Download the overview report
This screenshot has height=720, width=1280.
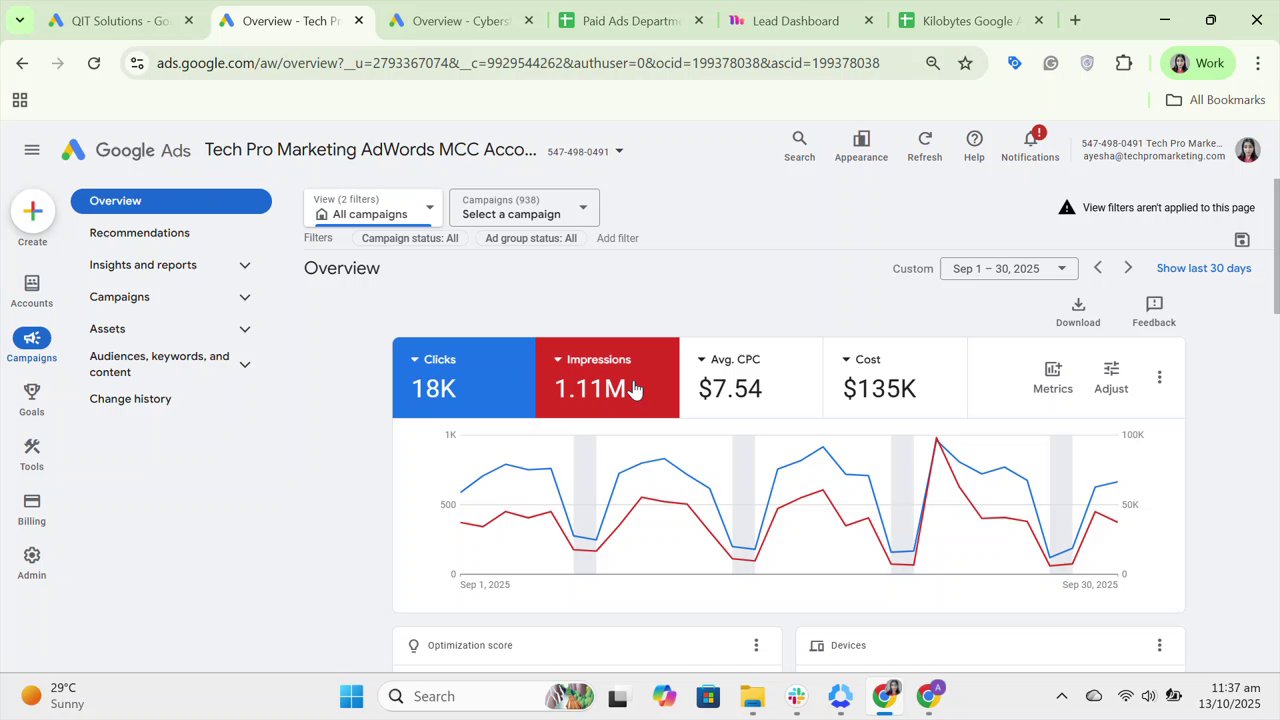(1078, 311)
